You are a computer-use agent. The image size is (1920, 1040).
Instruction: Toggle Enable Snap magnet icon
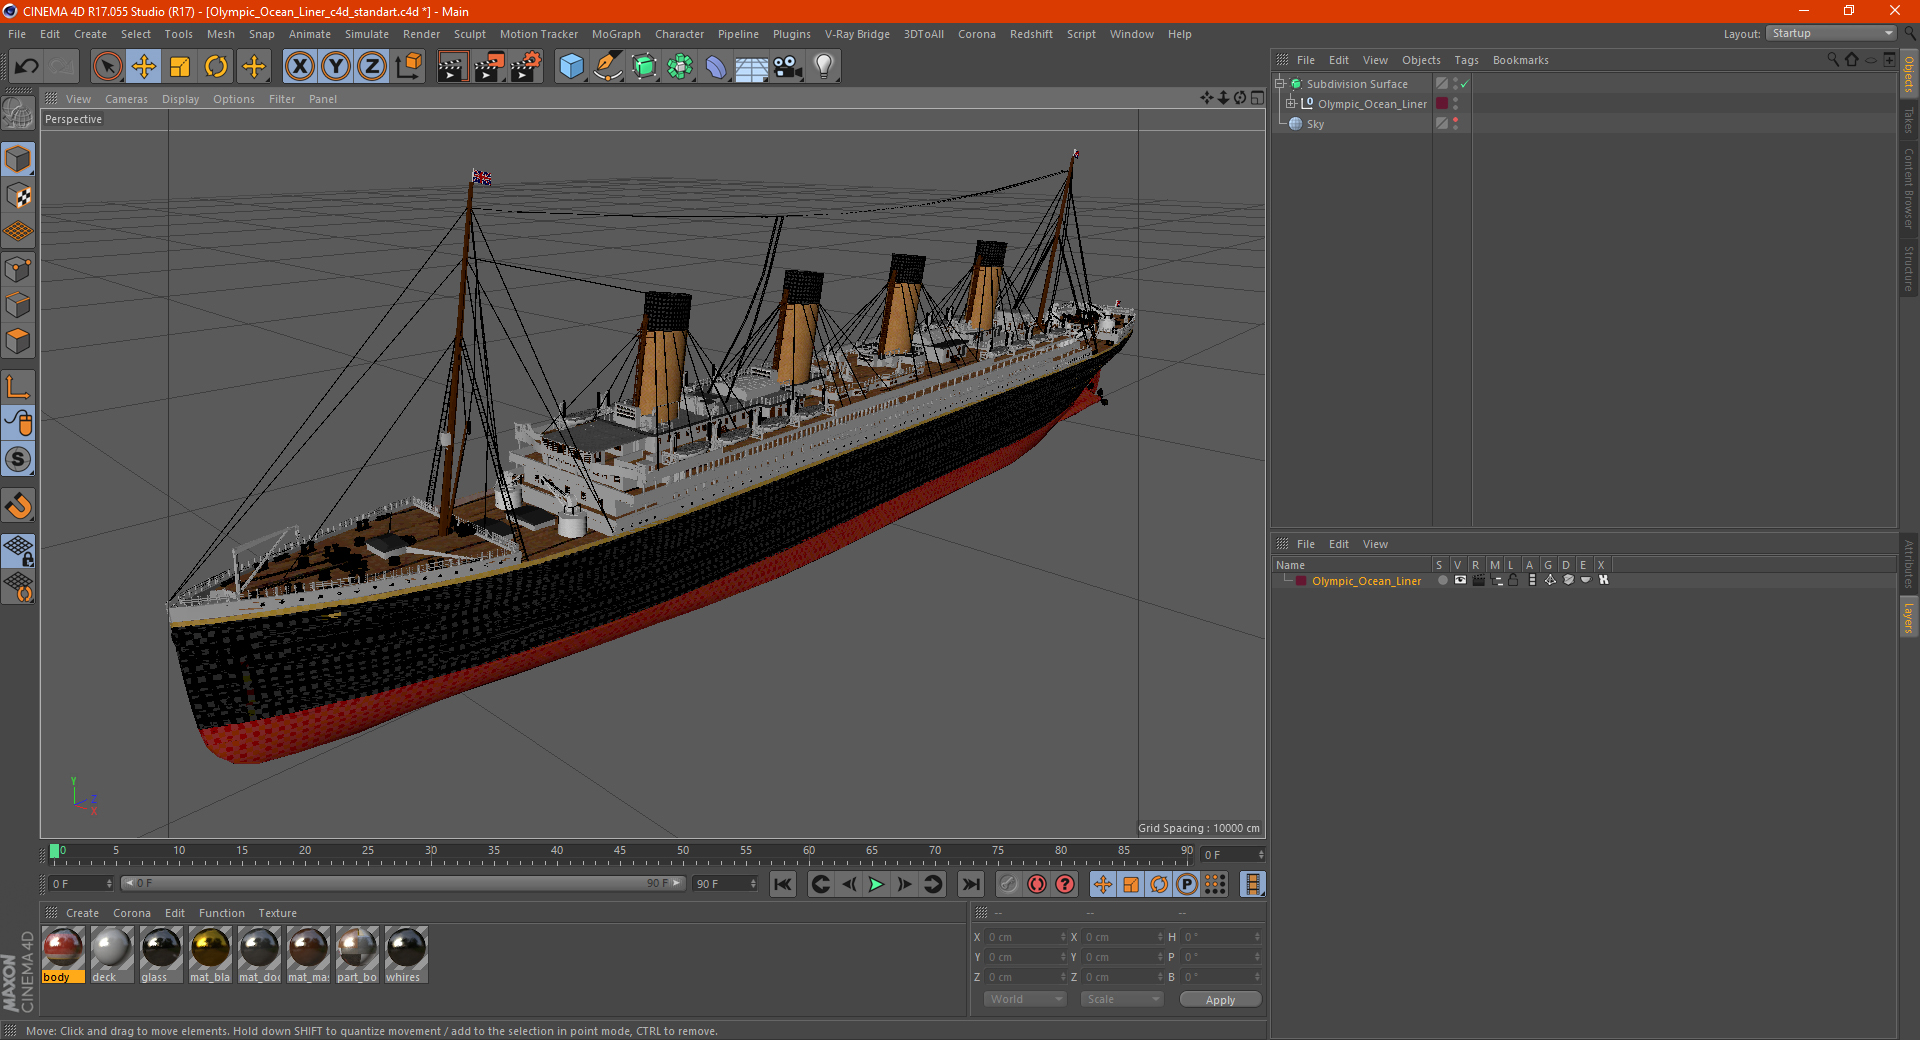click(18, 506)
